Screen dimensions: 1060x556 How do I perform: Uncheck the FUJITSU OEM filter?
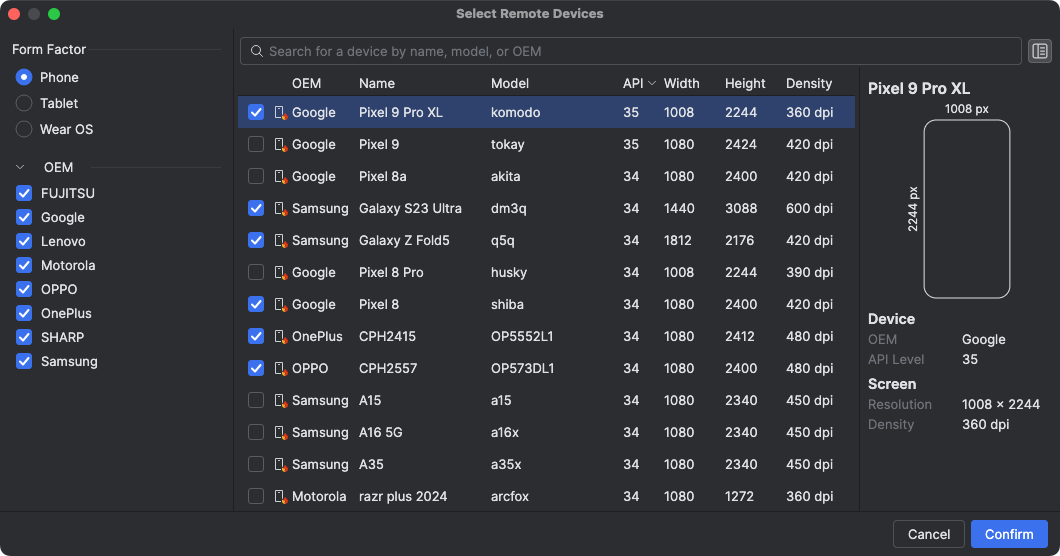coord(25,193)
